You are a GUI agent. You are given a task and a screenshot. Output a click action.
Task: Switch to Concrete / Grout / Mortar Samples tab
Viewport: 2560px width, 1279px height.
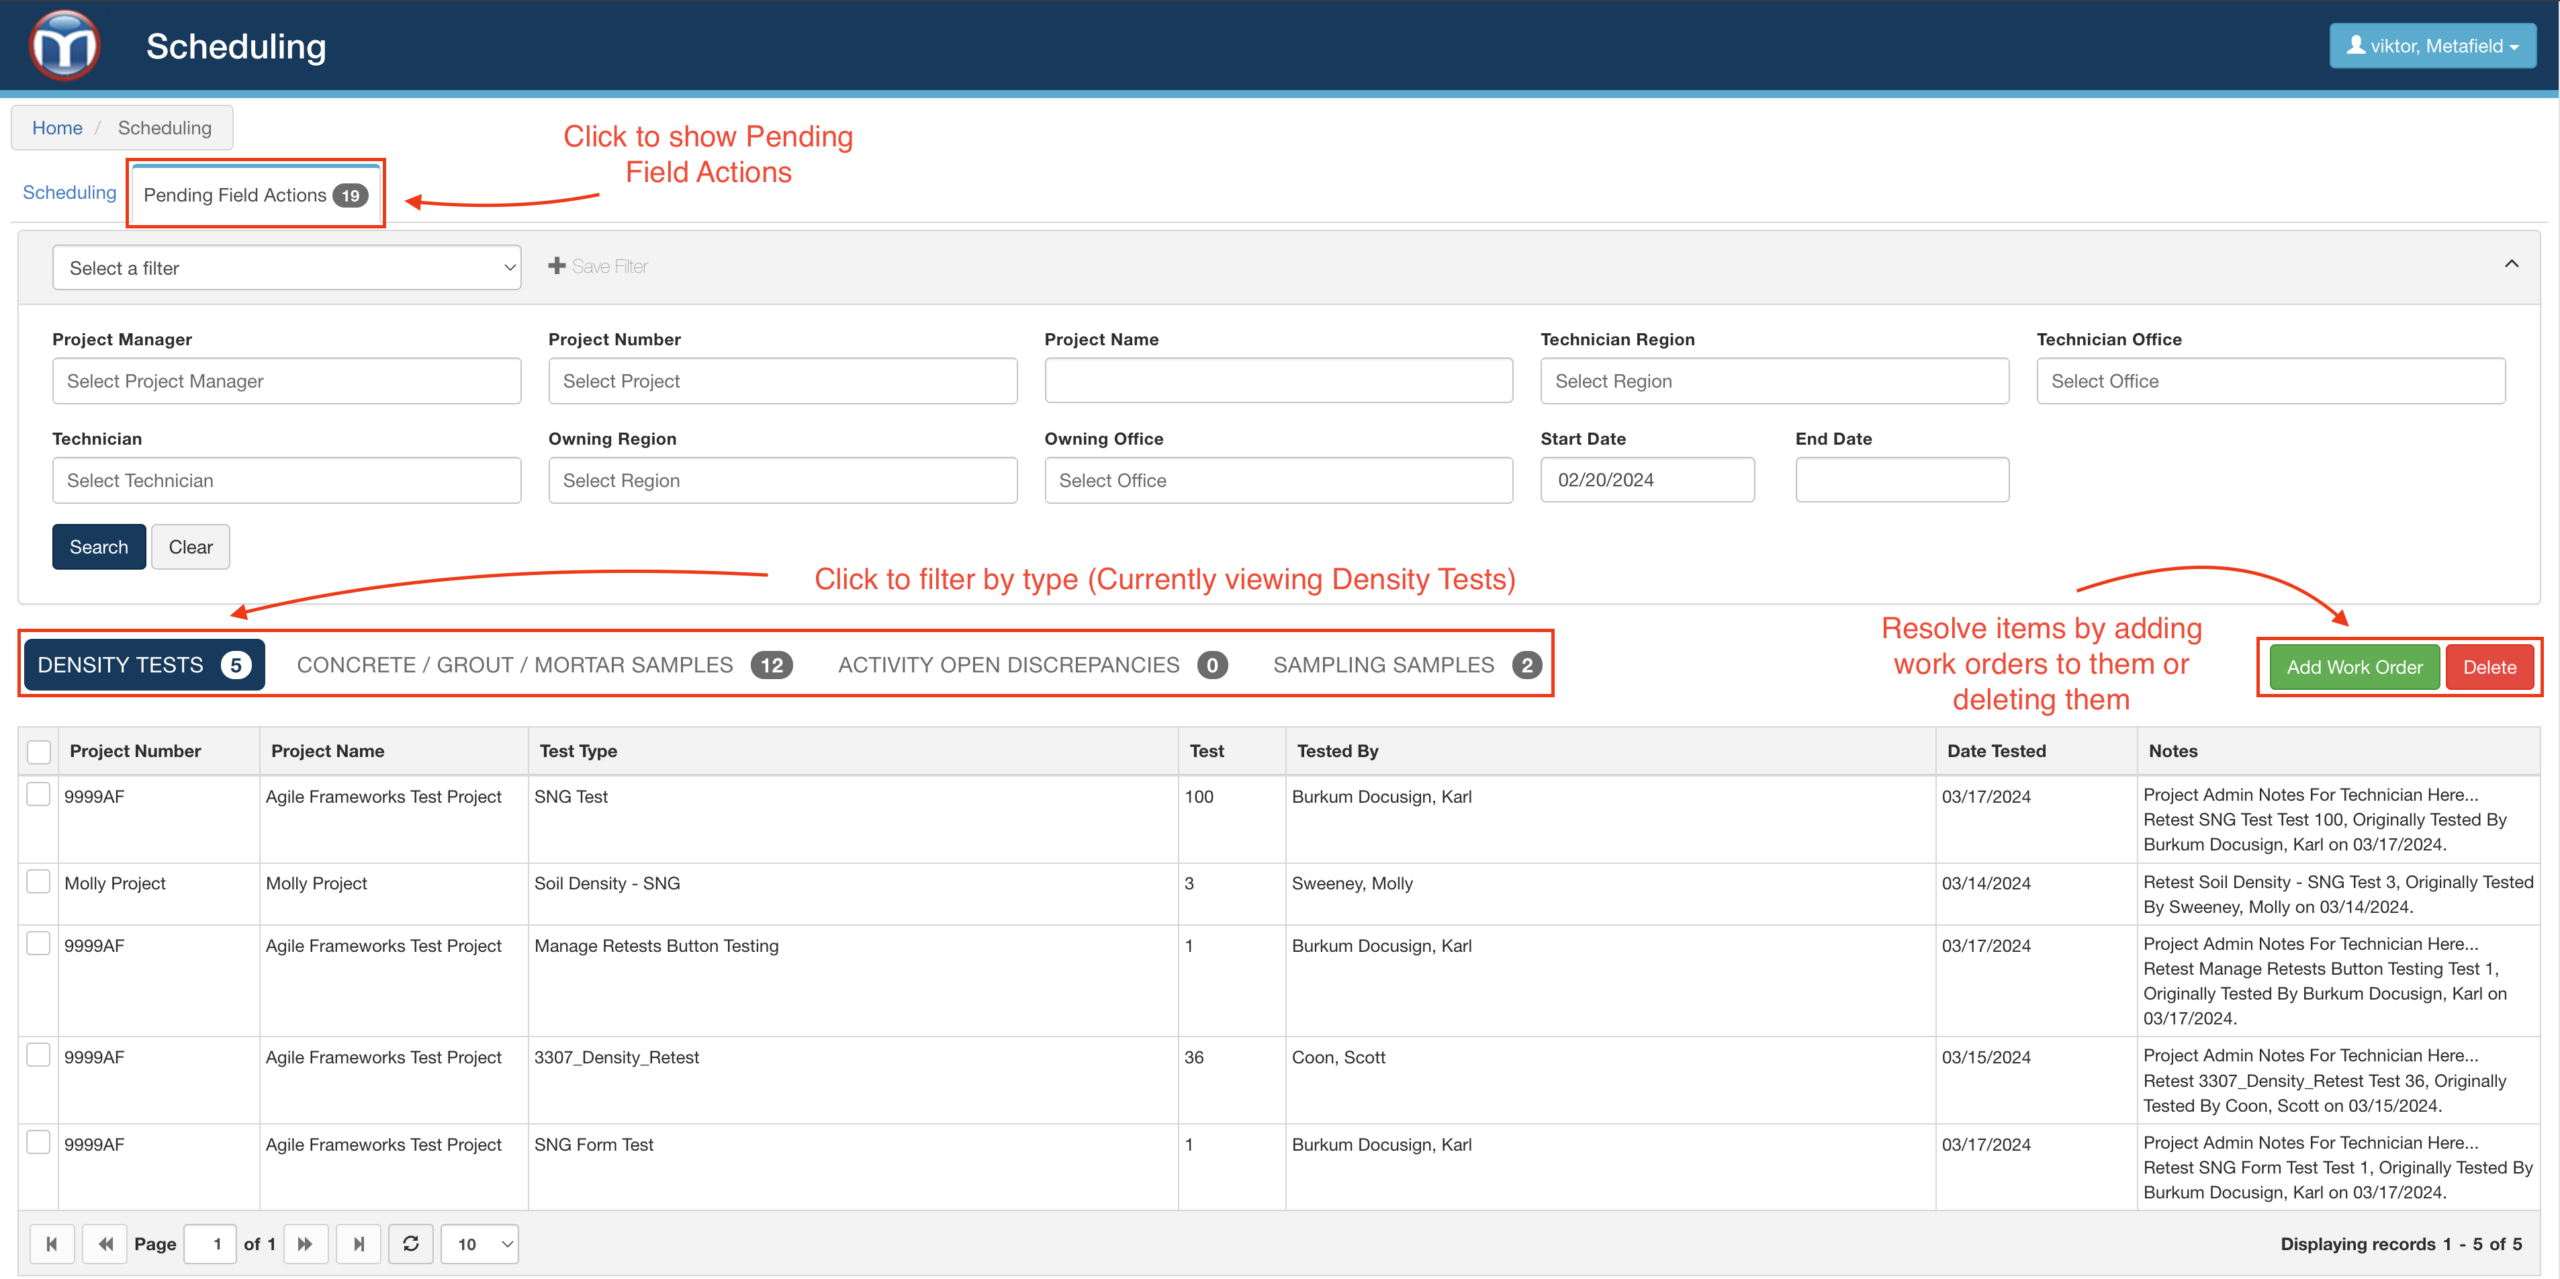tap(544, 665)
